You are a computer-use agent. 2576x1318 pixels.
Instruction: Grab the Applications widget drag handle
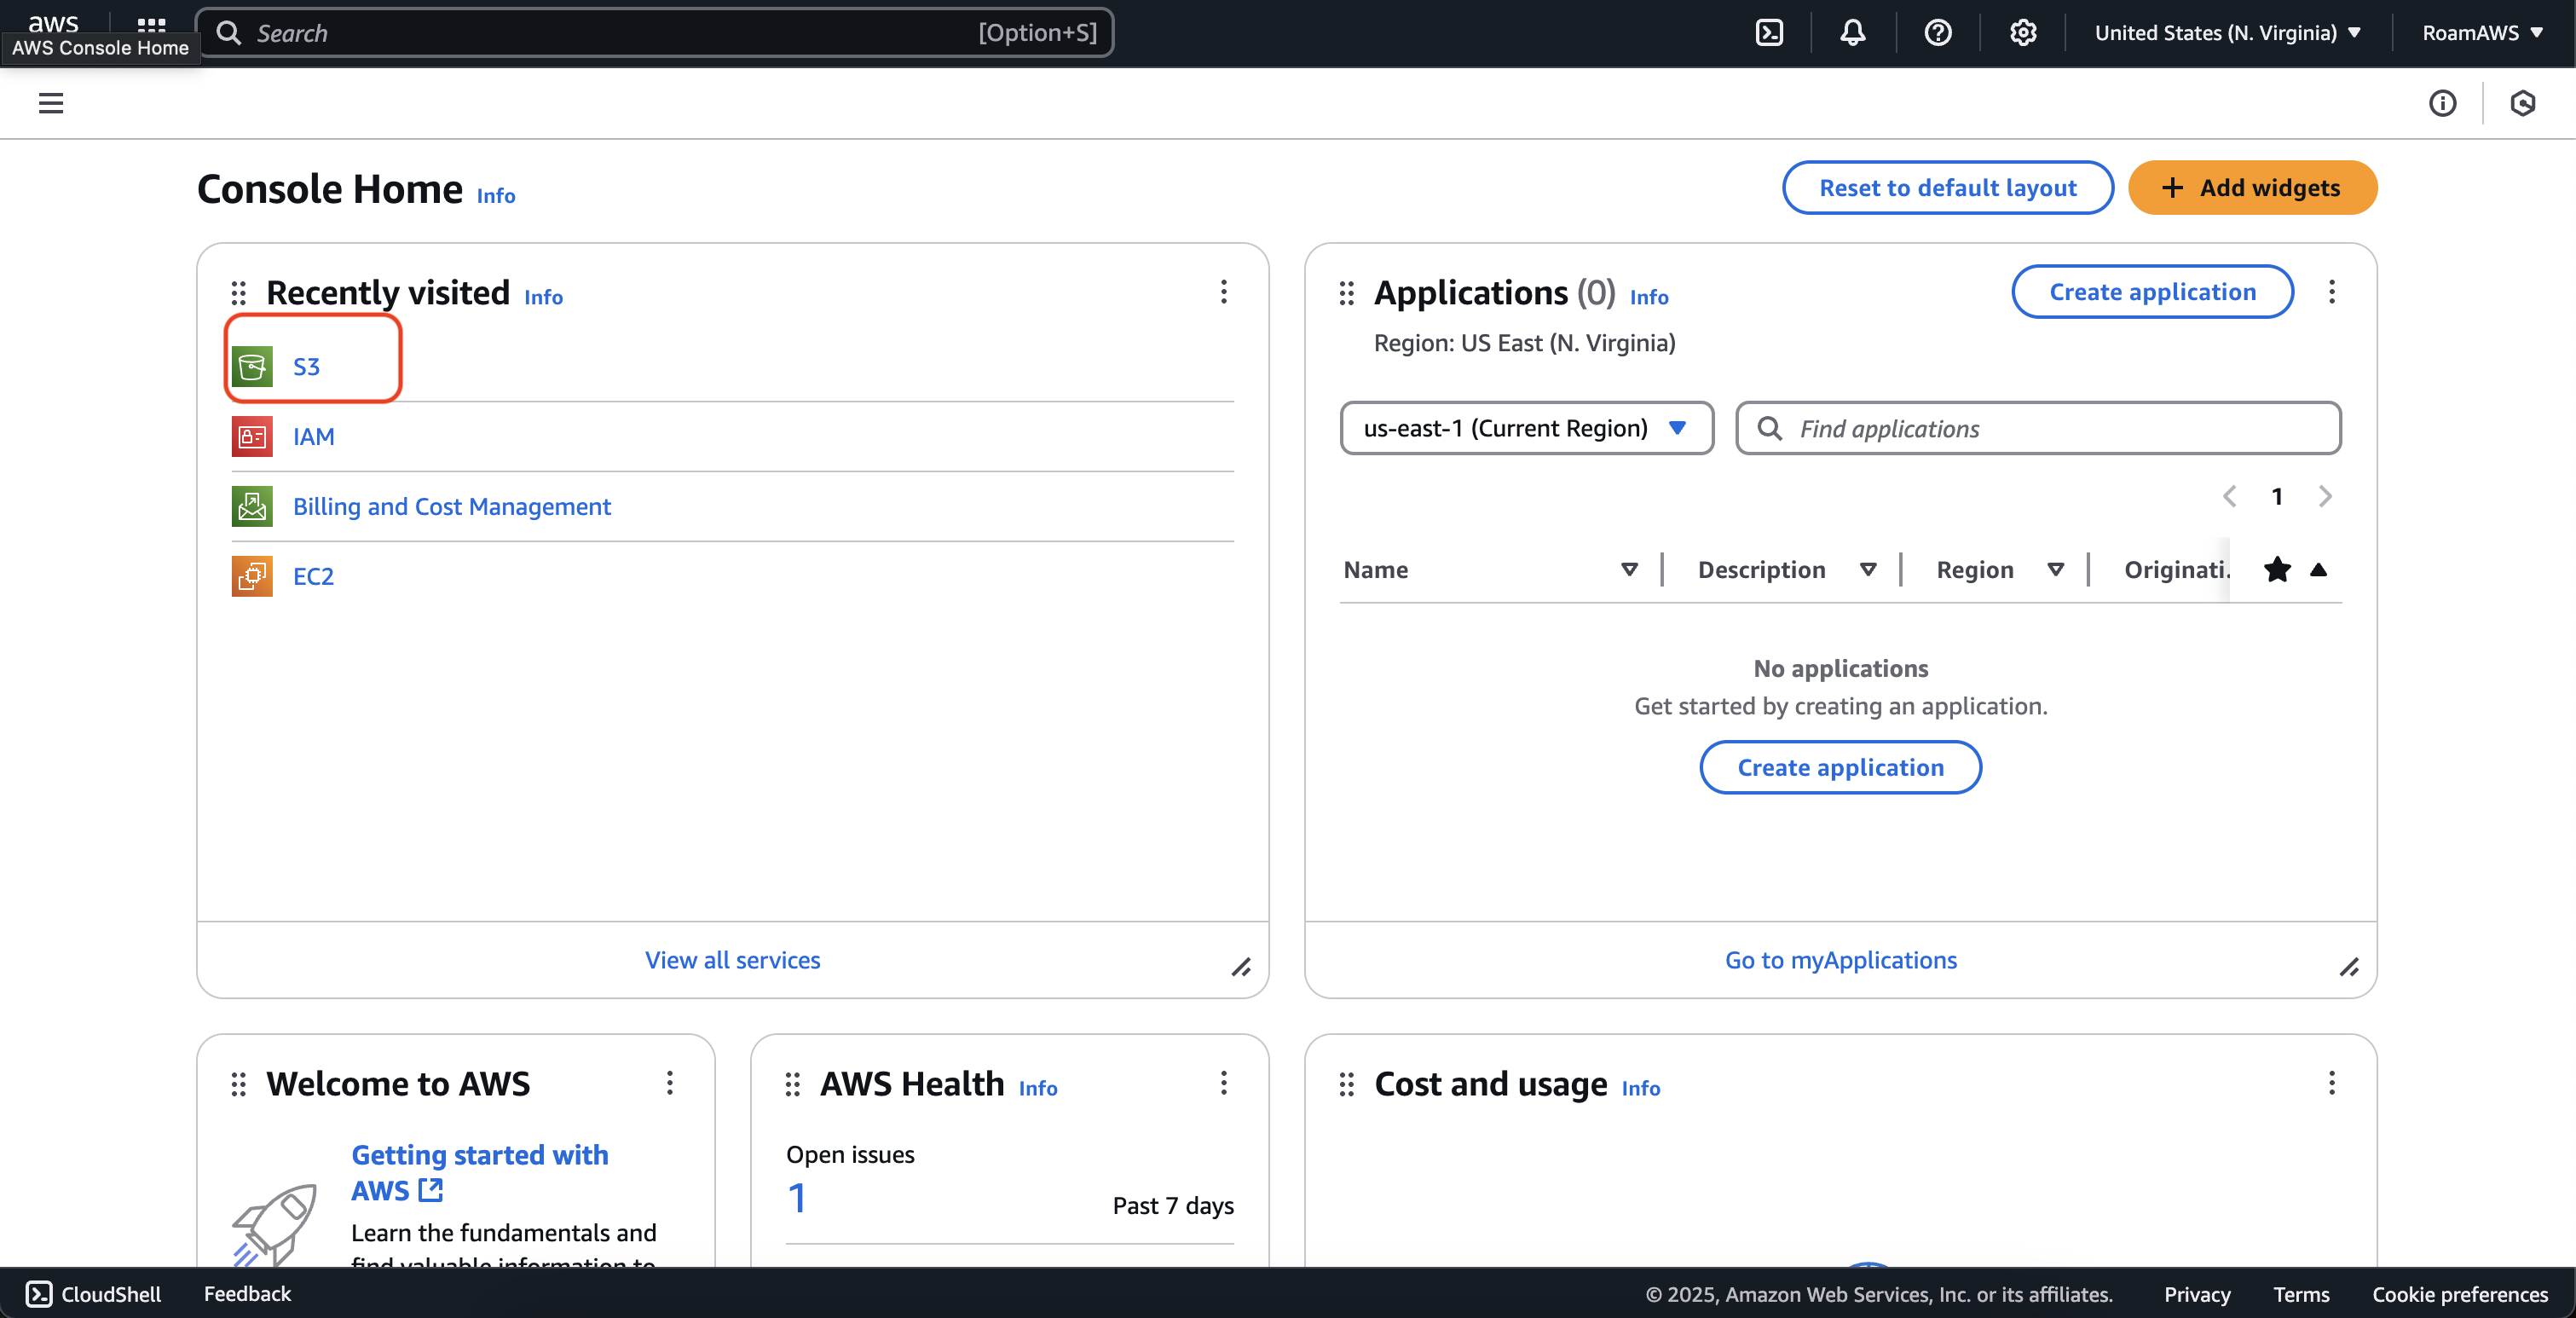1347,293
